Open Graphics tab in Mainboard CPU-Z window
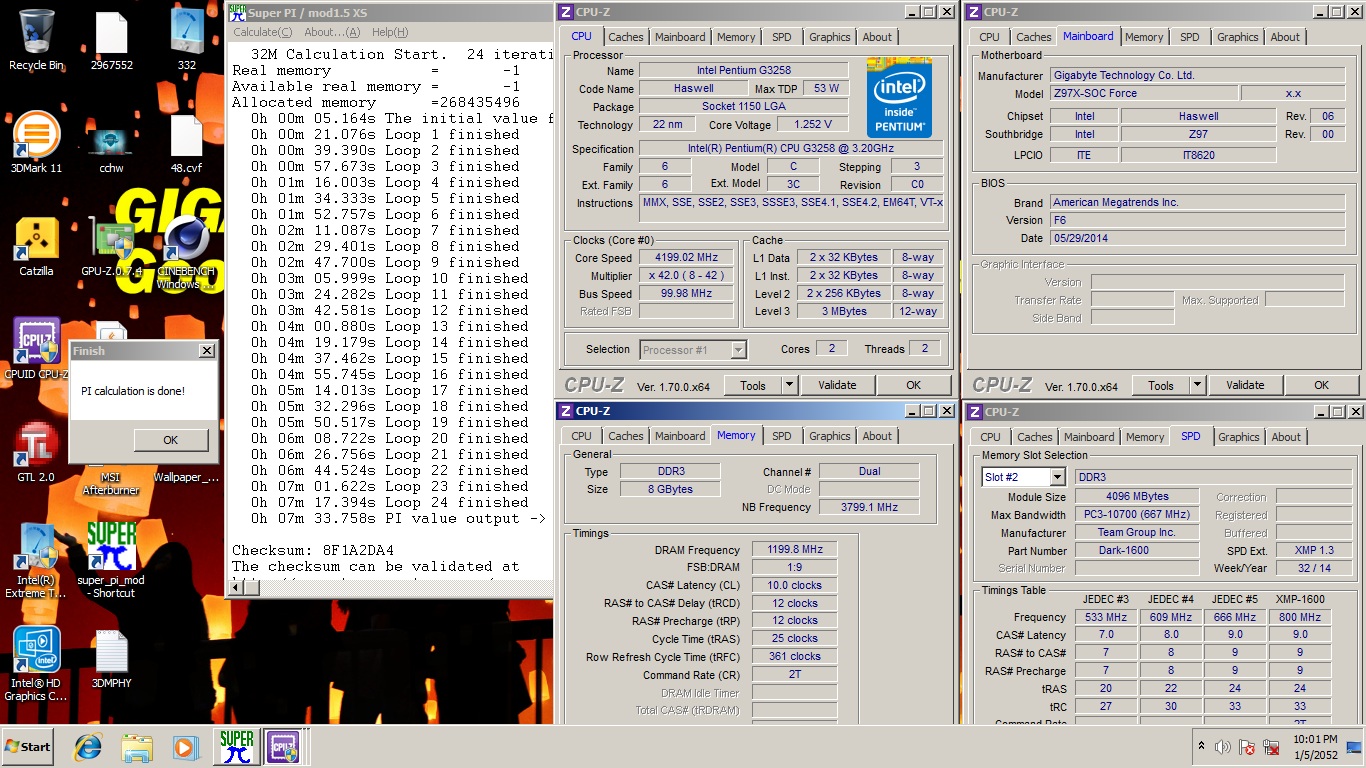Image resolution: width=1366 pixels, height=768 pixels. [1237, 37]
